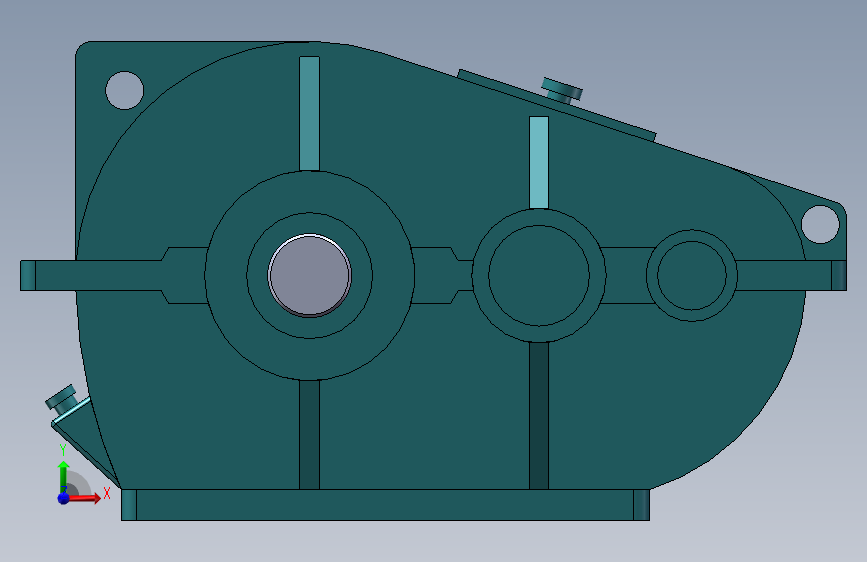Select the gray output shaft end face
This screenshot has height=562, width=867.
[310, 275]
